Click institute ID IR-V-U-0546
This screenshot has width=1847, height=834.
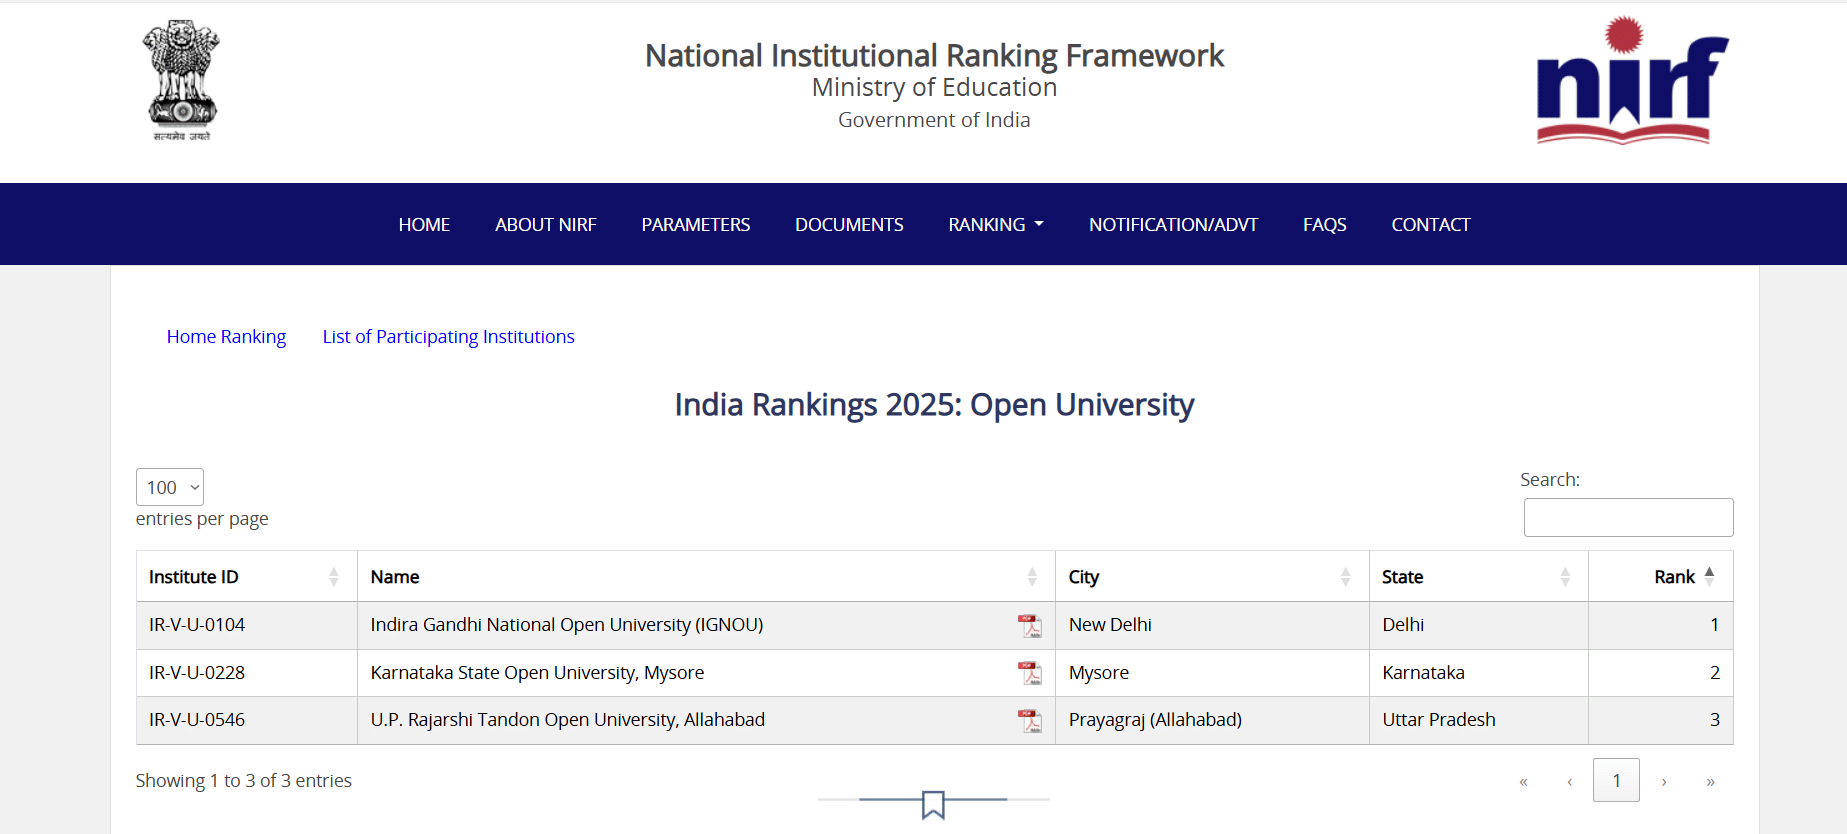(x=197, y=720)
